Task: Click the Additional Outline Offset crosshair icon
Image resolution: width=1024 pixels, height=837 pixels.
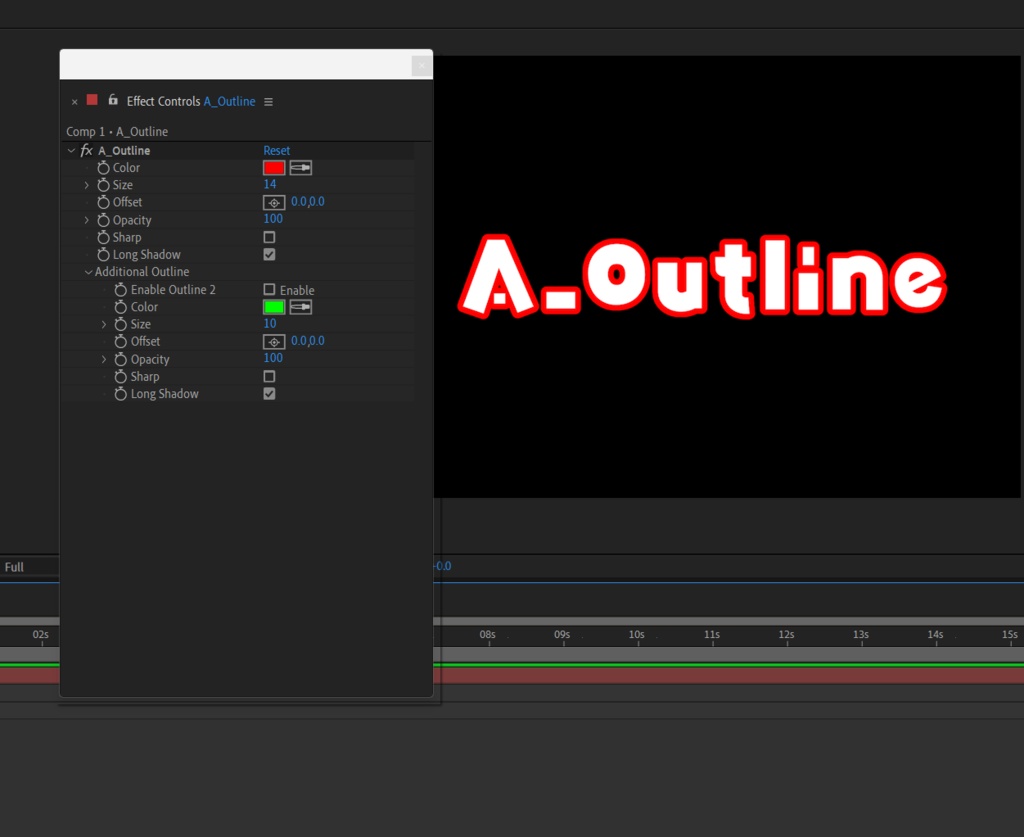Action: pyautogui.click(x=274, y=341)
